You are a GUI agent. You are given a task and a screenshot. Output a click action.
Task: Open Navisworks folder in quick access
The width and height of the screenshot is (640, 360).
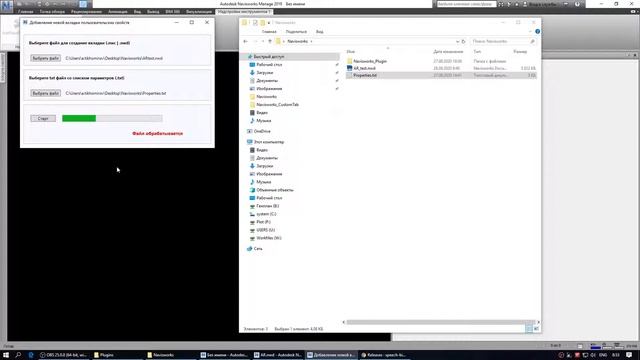click(267, 97)
